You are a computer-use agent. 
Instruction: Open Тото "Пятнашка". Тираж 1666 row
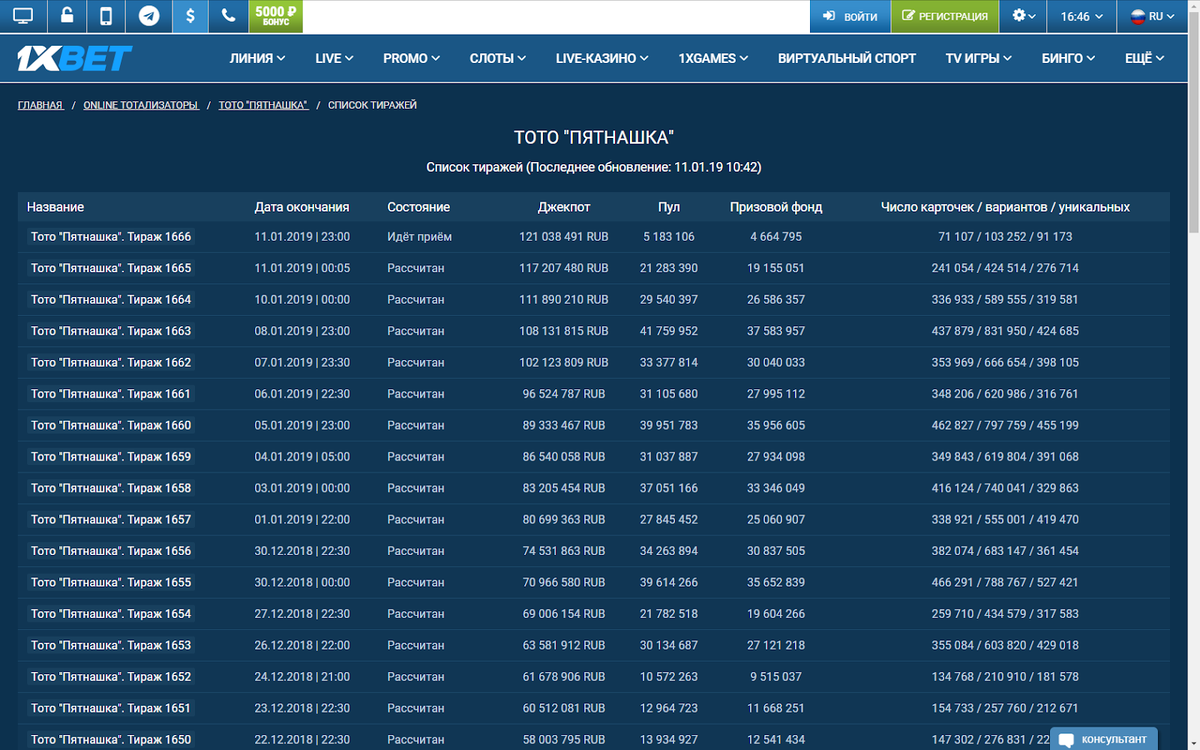coord(593,237)
